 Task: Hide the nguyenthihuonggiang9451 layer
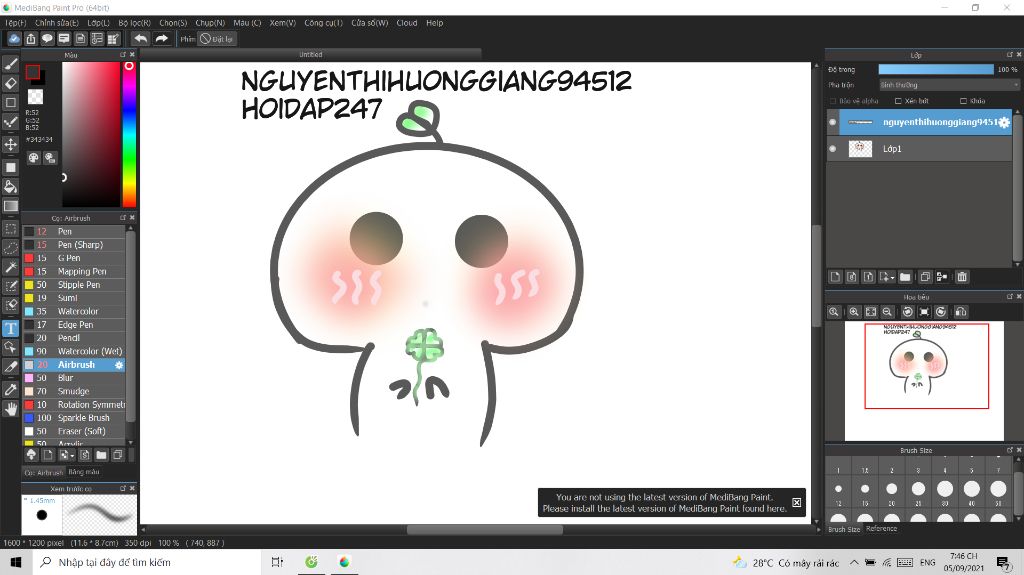click(832, 122)
